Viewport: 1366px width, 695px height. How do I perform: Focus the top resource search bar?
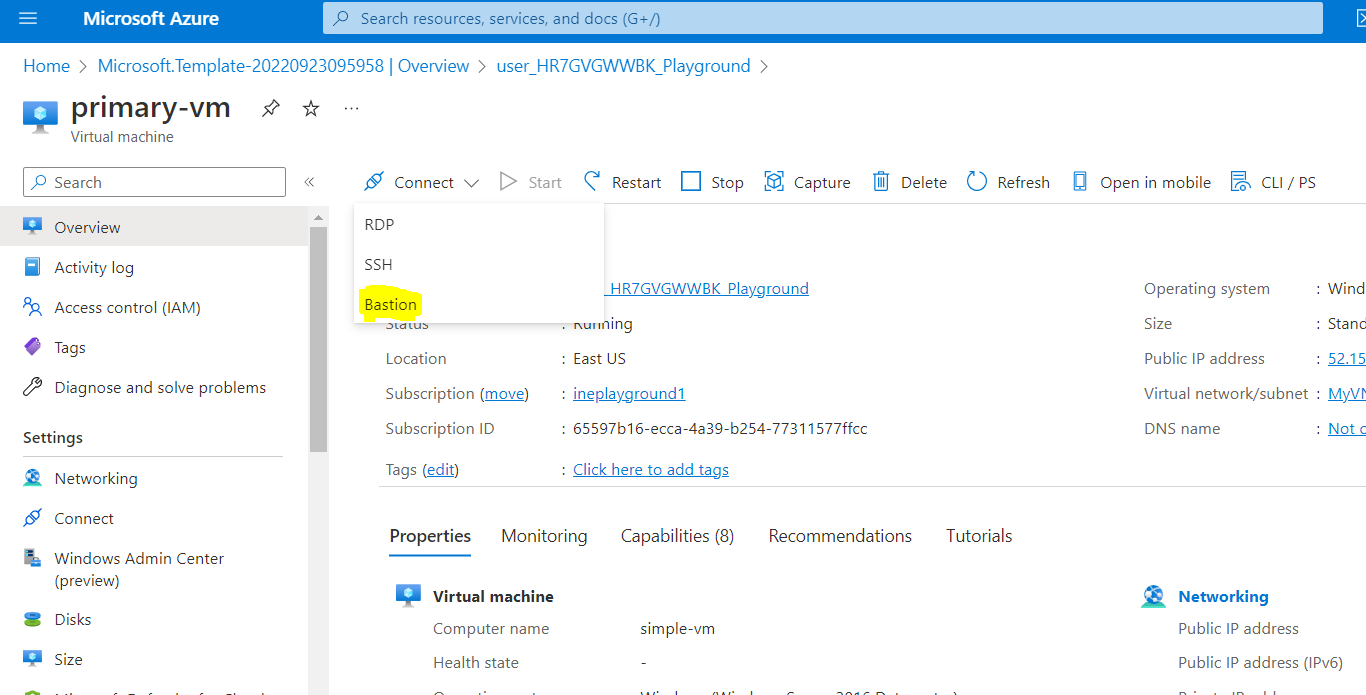pos(820,18)
